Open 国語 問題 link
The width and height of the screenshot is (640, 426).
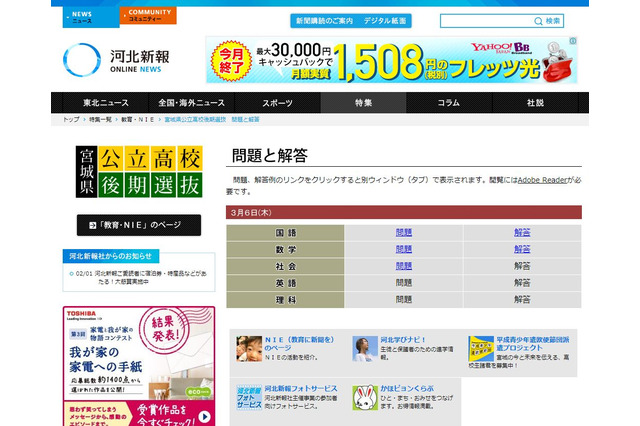click(x=404, y=233)
